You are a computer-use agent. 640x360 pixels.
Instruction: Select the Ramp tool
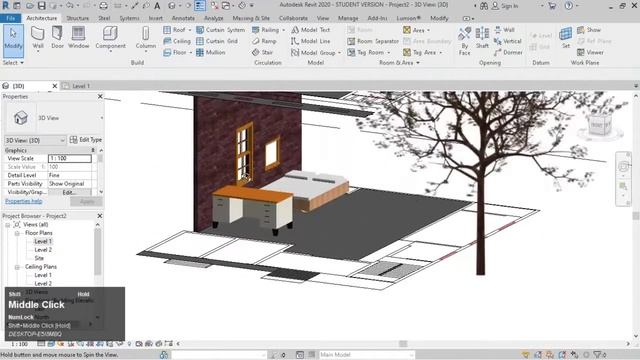click(264, 41)
